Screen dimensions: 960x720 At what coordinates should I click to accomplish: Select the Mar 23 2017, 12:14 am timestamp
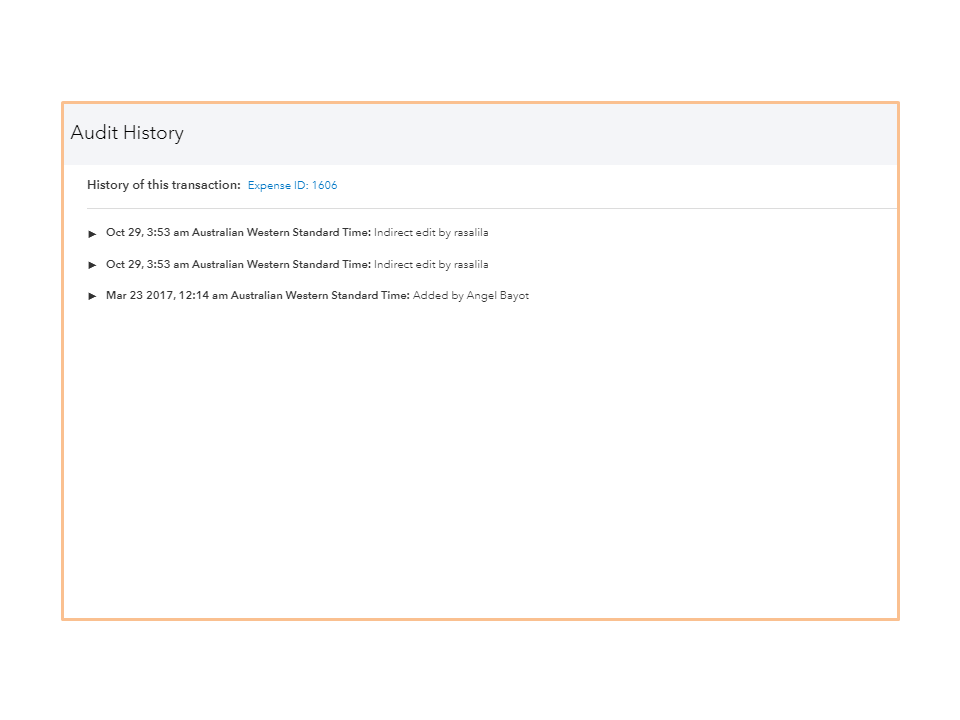166,296
